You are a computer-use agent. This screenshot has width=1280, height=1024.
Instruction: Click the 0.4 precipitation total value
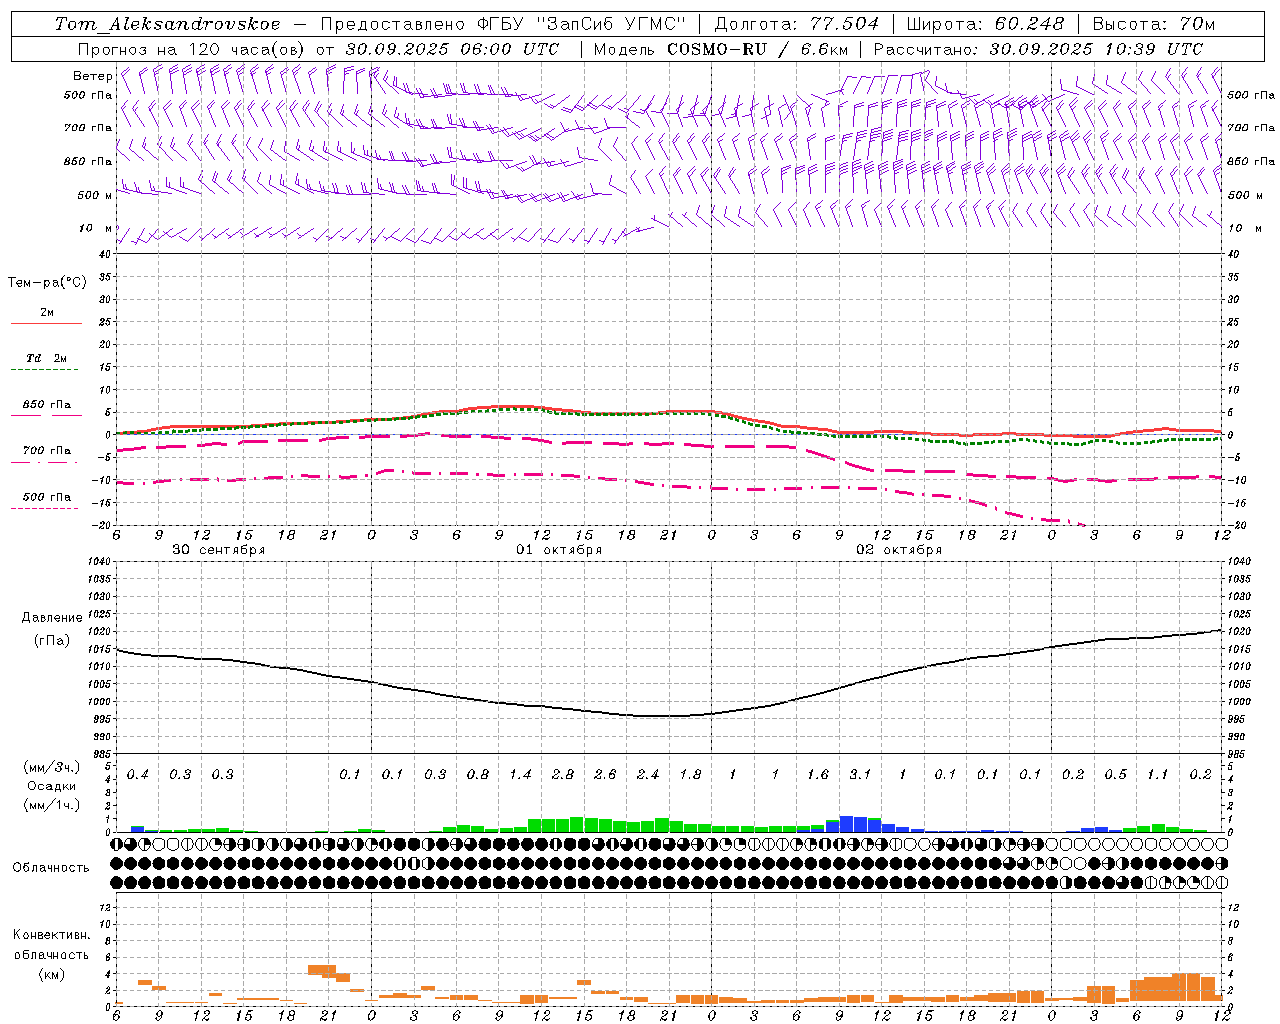coord(138,774)
